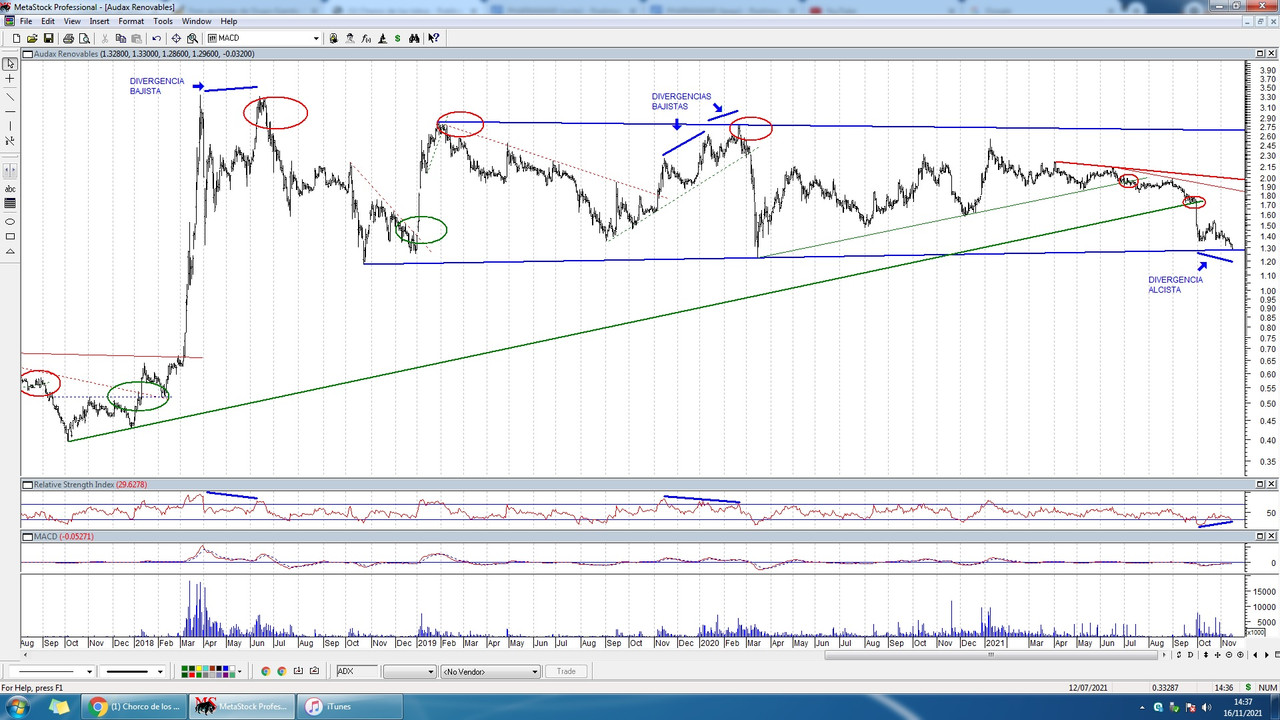
Task: Select the pointer tool in the left toolbar
Action: pos(9,63)
